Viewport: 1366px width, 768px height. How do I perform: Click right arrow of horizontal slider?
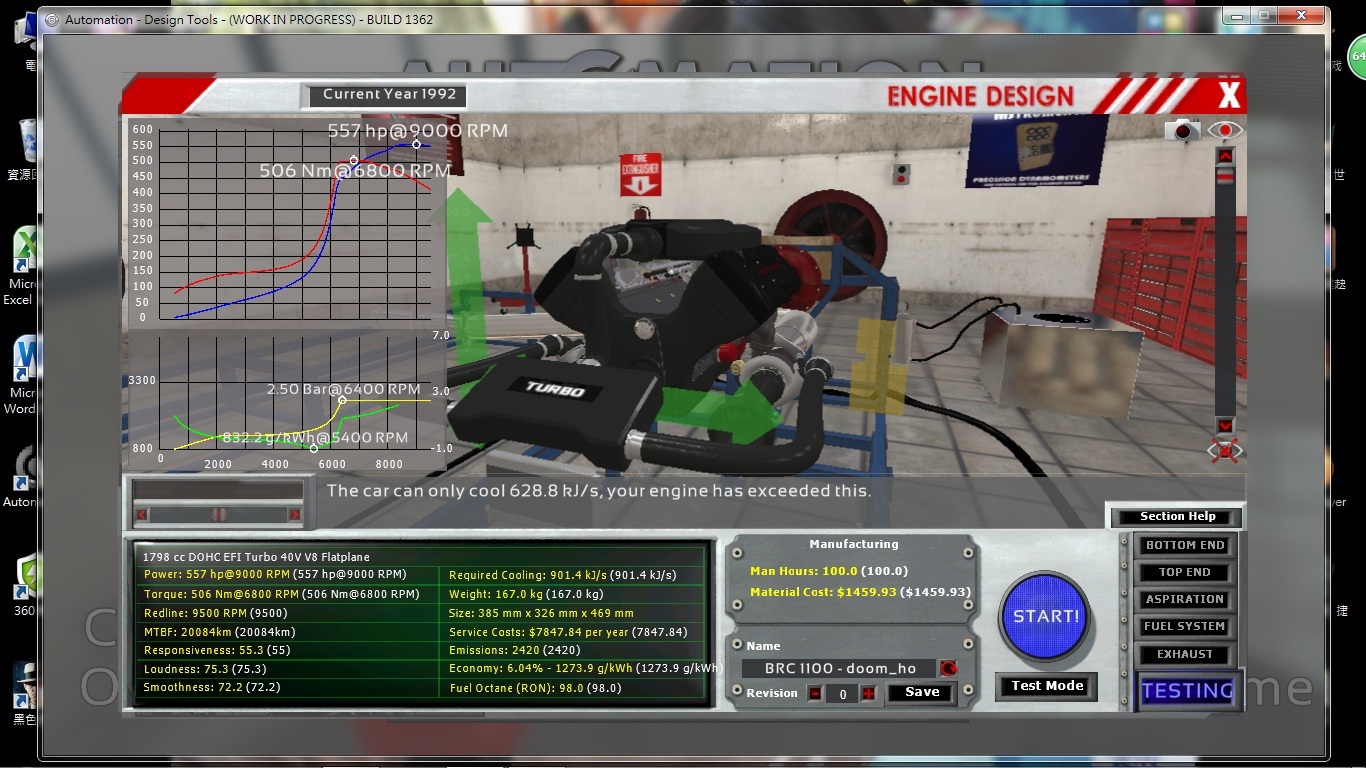(x=295, y=514)
